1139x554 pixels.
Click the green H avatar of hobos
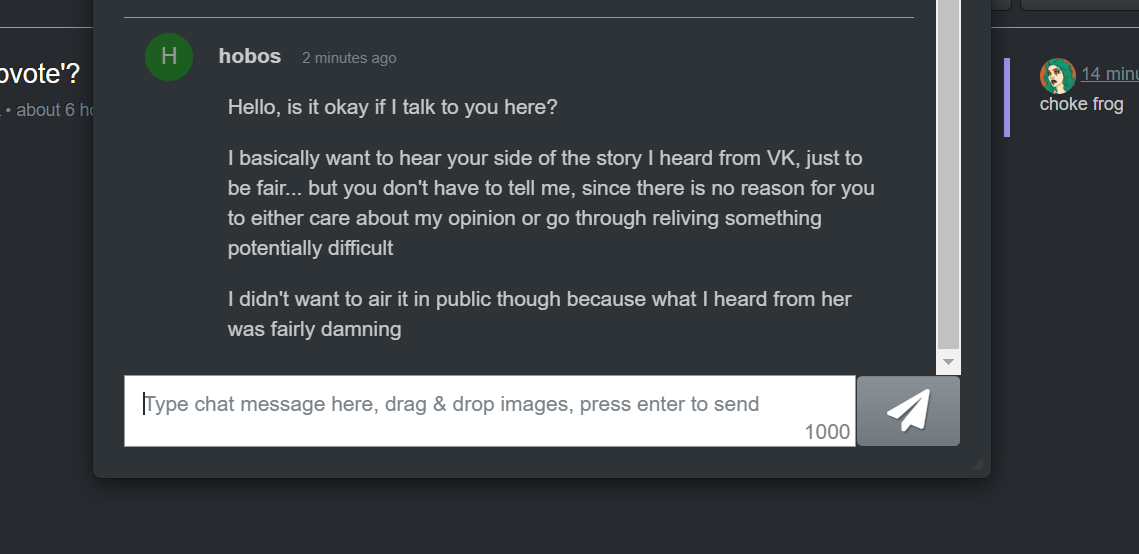coord(169,57)
